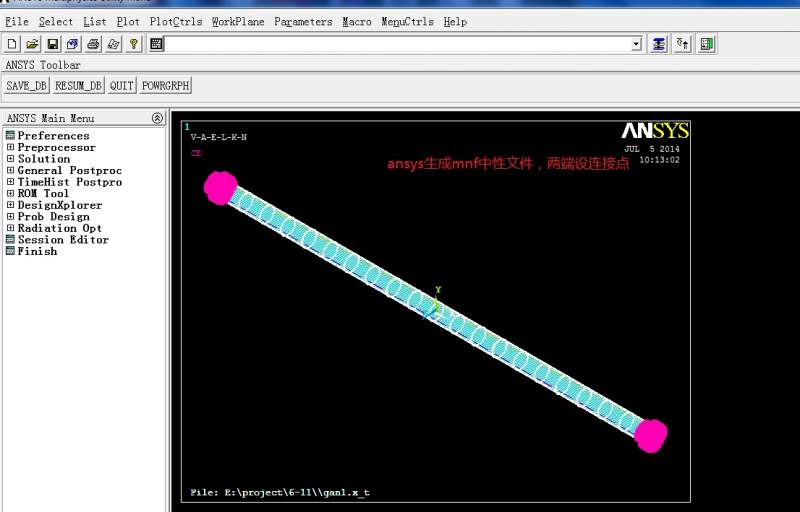Click the Preprocessor label
Screen dimensions: 800x512
click(x=57, y=147)
